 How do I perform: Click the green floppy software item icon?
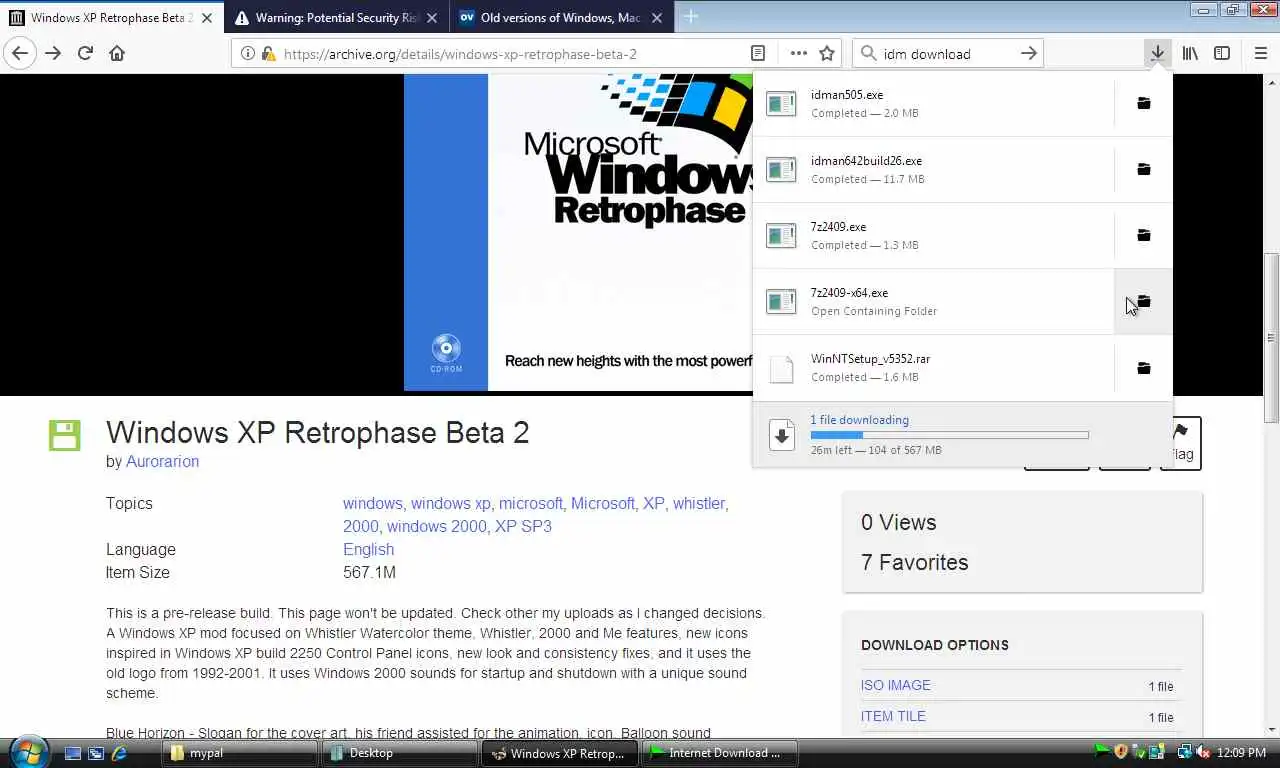click(65, 435)
